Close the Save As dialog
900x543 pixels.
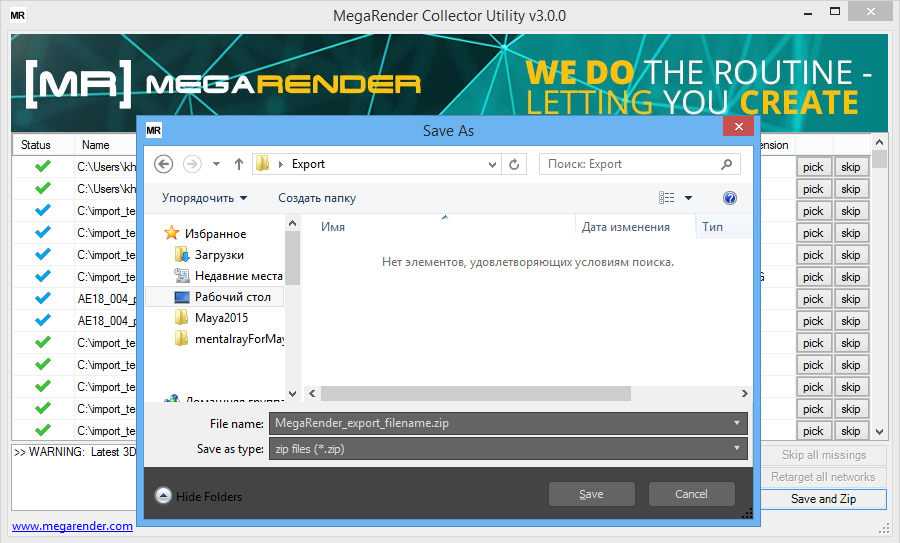point(739,126)
